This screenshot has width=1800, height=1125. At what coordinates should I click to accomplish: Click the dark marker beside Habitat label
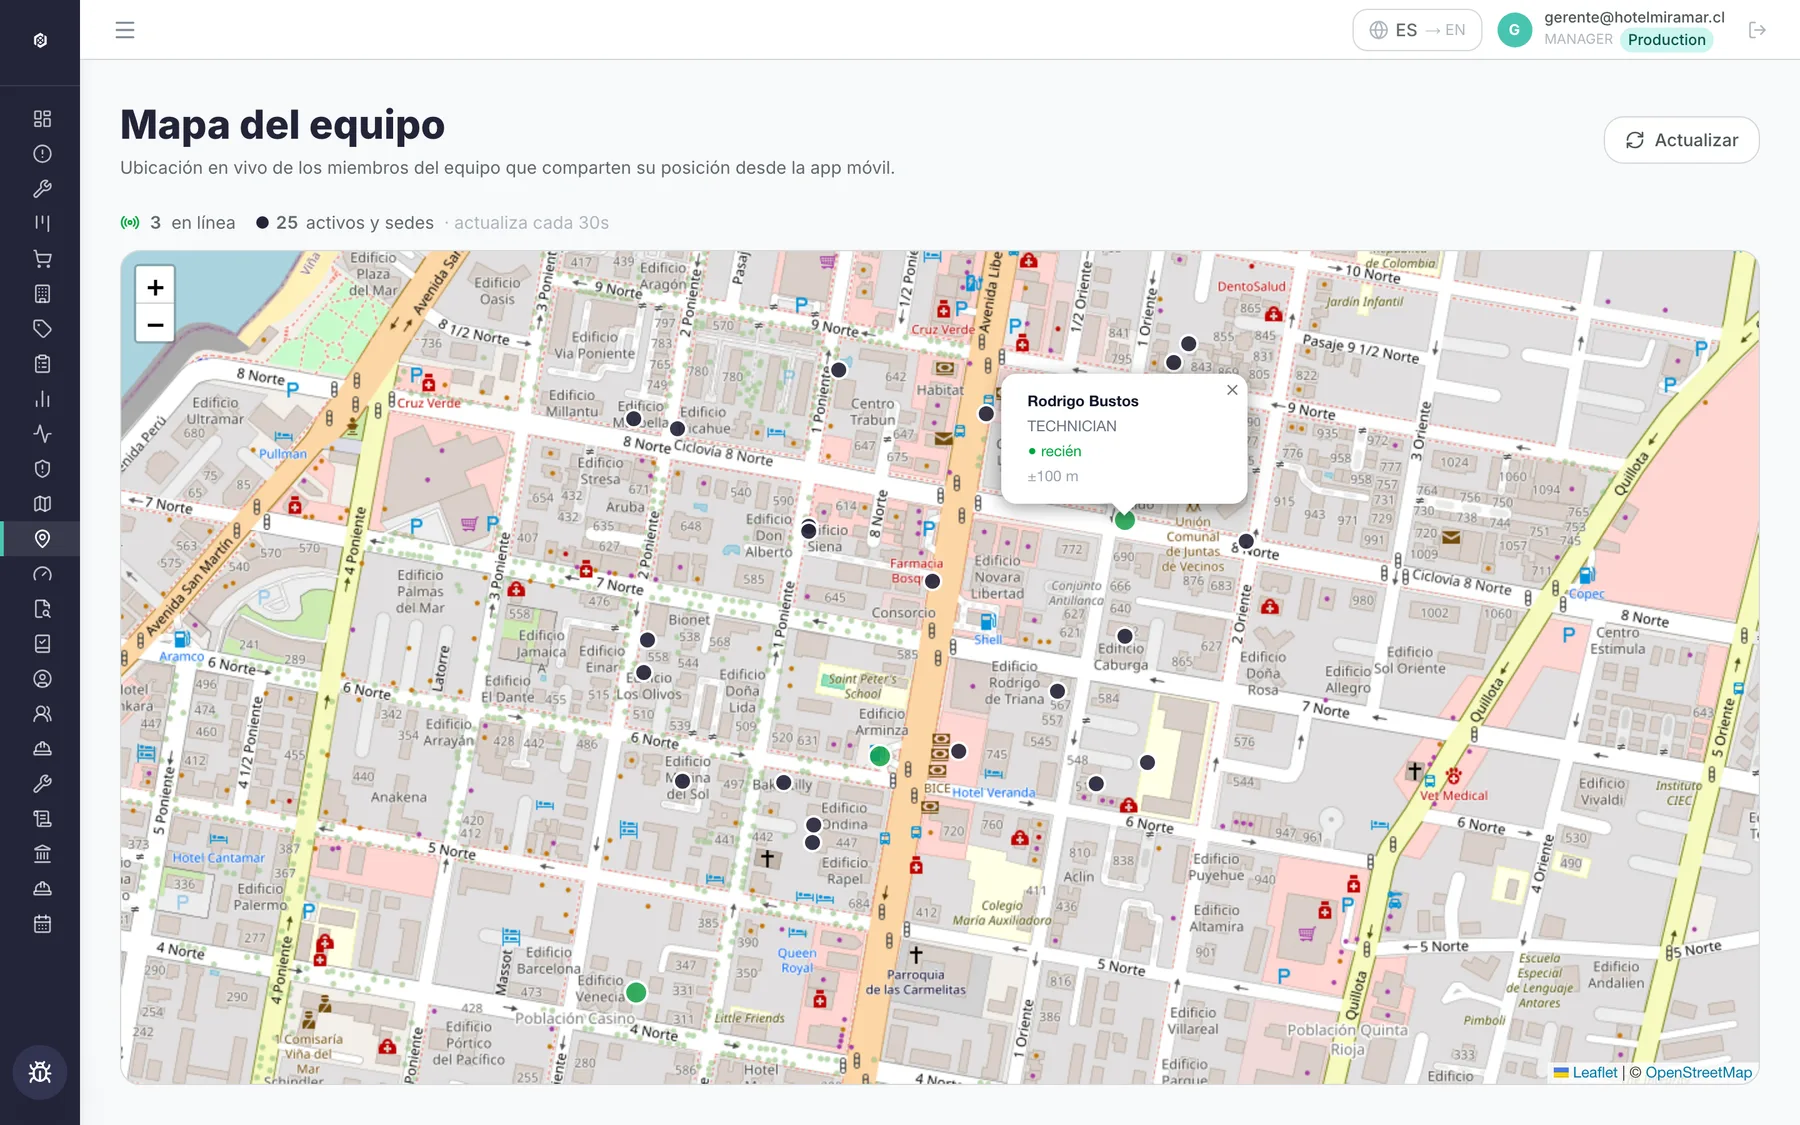click(986, 413)
